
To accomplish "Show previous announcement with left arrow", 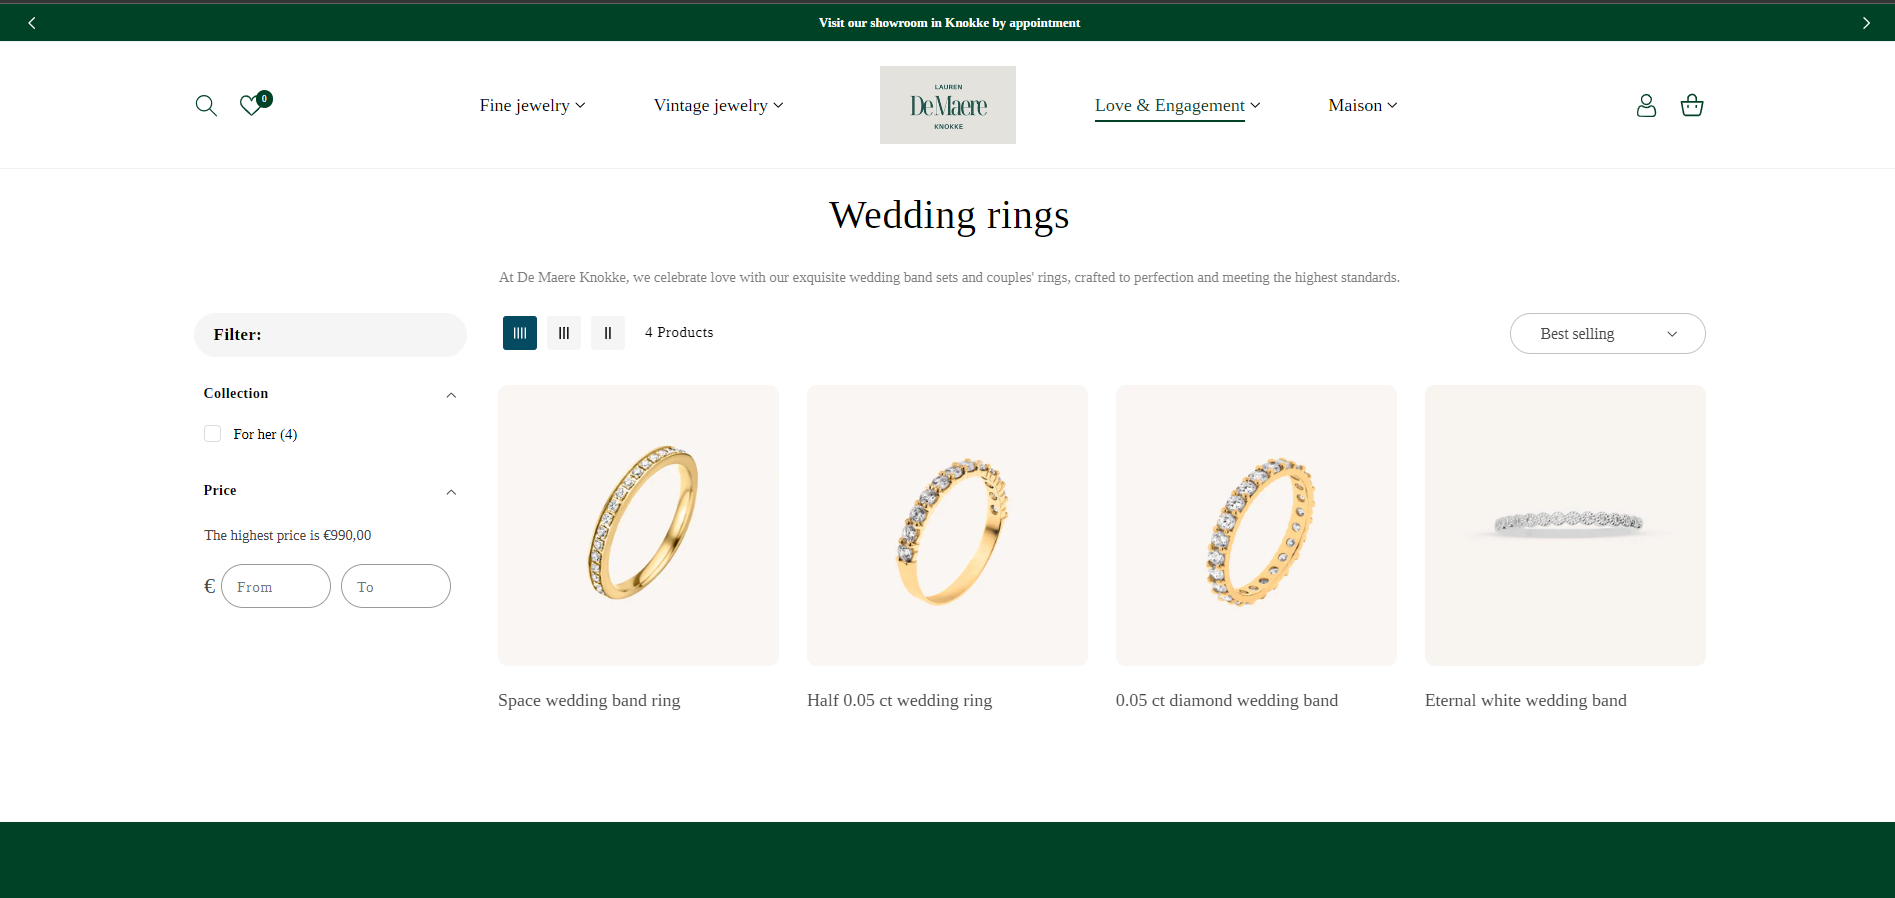I will [x=32, y=23].
